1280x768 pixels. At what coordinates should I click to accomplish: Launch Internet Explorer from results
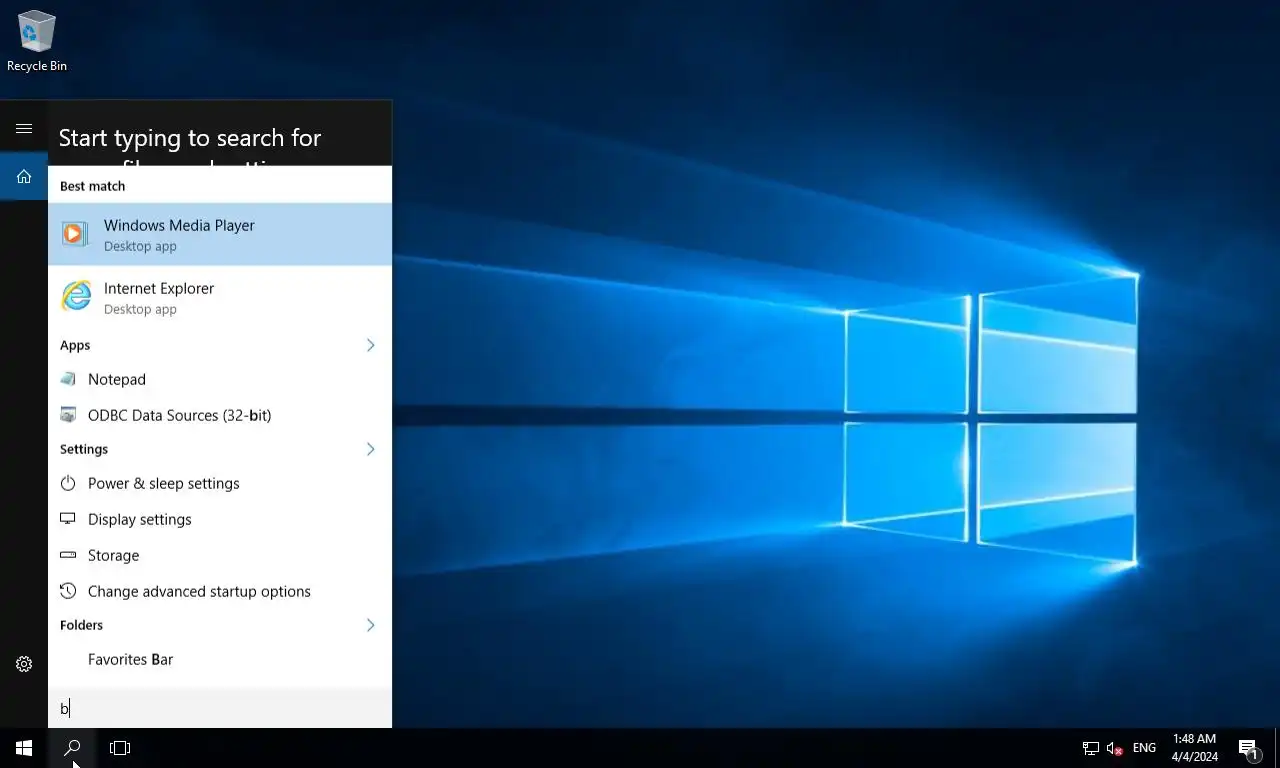pos(220,297)
